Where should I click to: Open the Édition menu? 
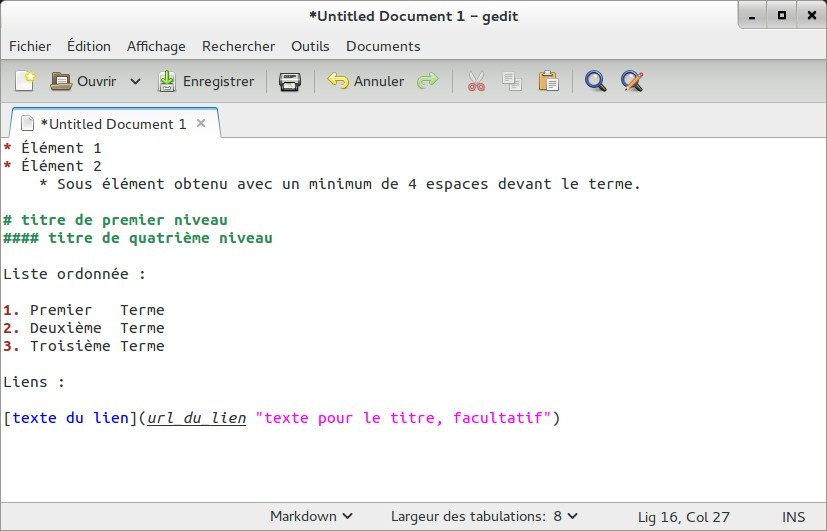point(89,46)
